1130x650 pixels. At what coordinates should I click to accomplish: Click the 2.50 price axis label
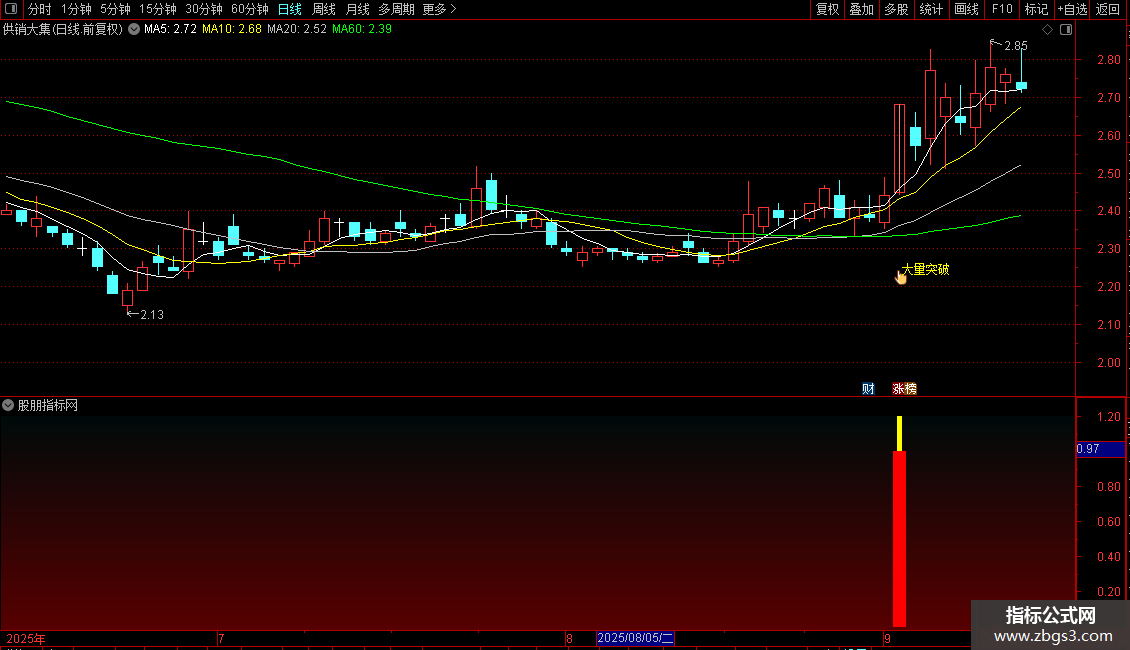pyautogui.click(x=1108, y=174)
